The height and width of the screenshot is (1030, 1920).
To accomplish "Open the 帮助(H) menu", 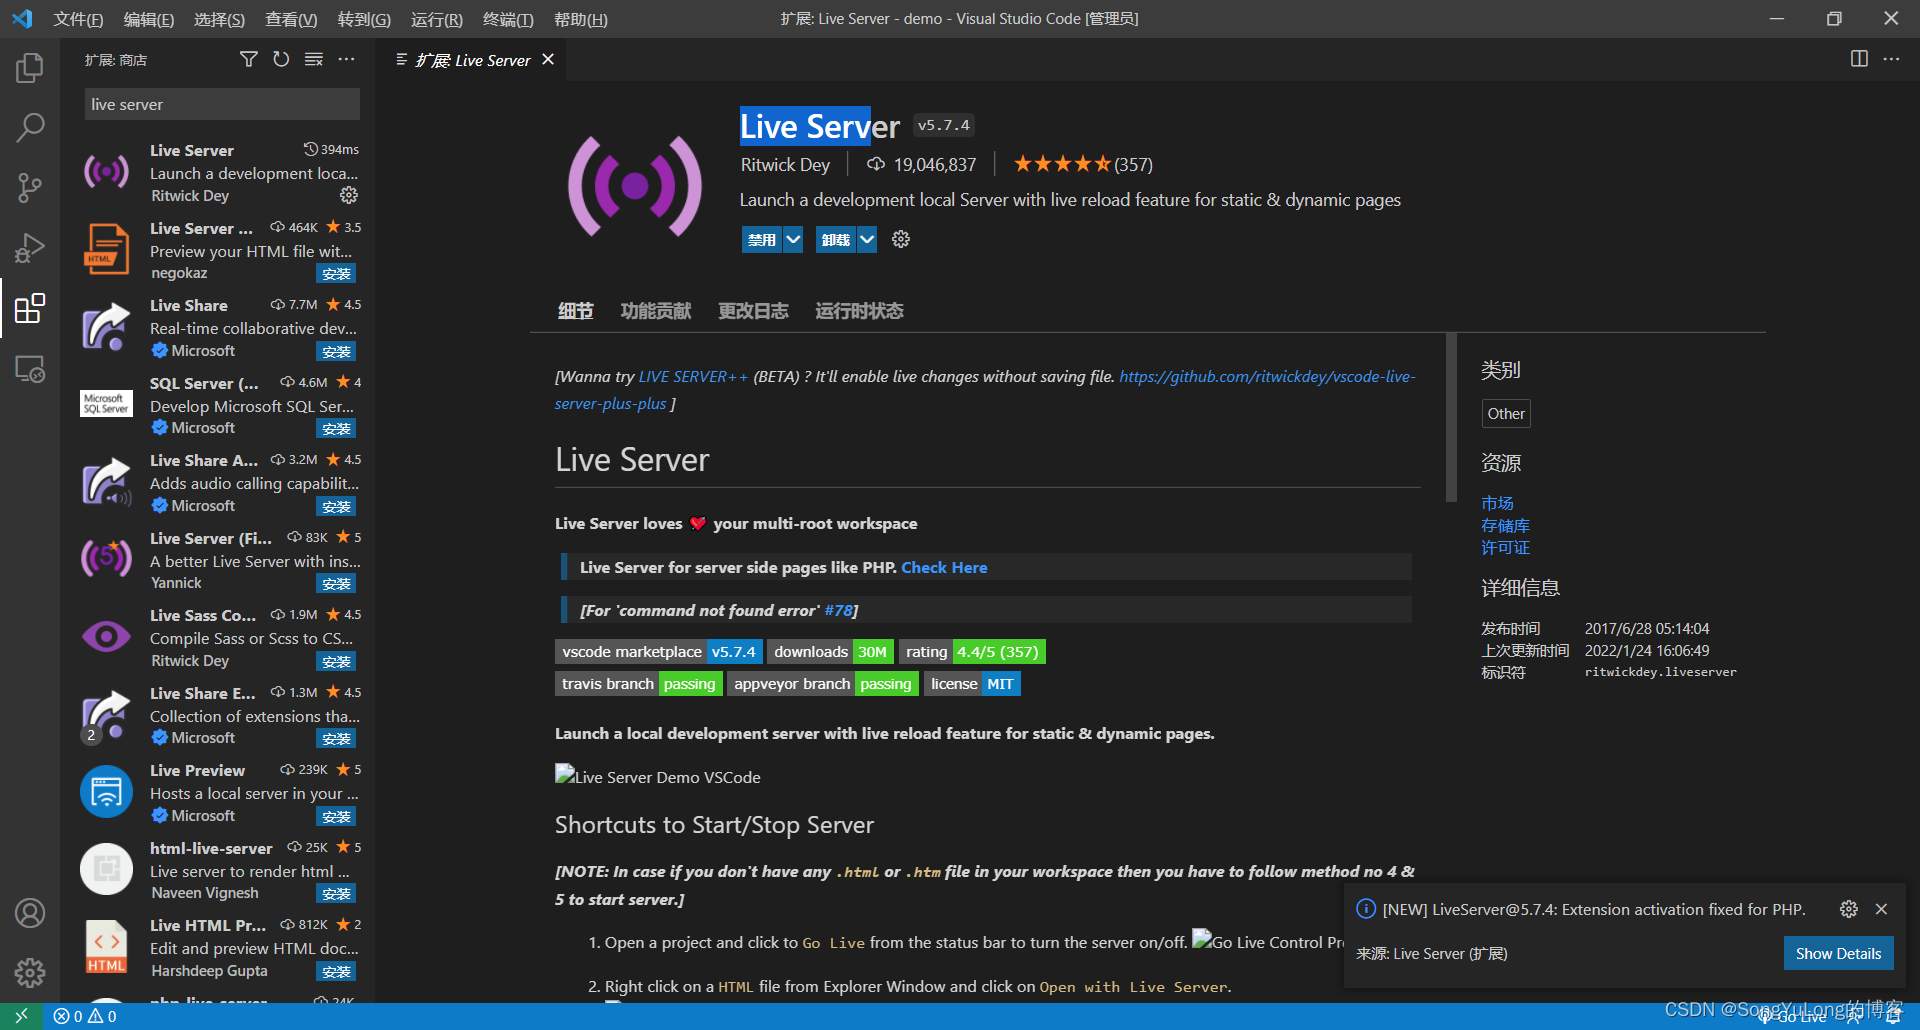I will [580, 19].
